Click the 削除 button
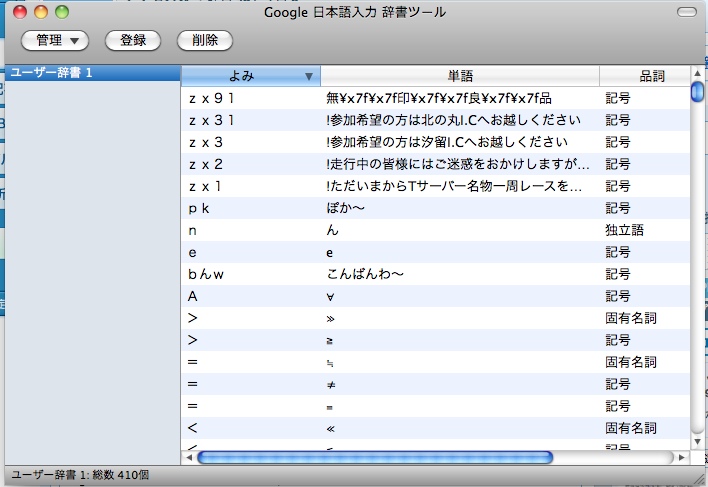 tap(205, 41)
